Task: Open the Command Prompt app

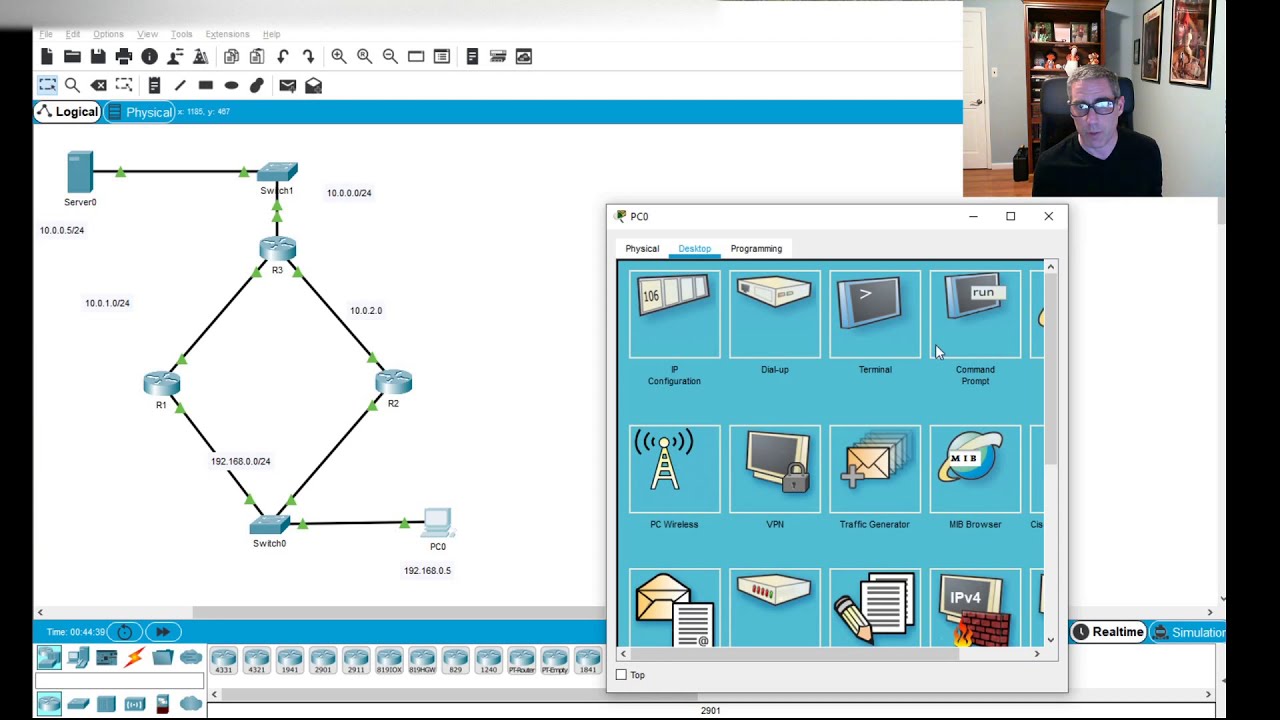Action: click(x=975, y=314)
